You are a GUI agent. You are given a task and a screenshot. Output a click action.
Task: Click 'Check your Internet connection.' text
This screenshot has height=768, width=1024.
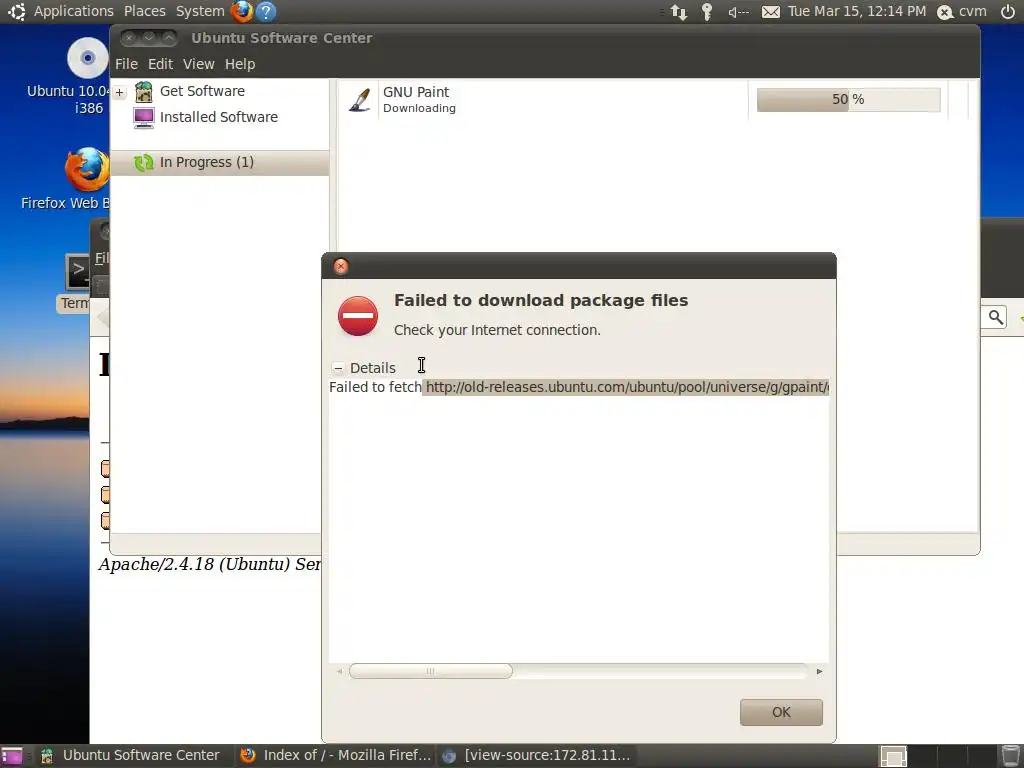(497, 330)
